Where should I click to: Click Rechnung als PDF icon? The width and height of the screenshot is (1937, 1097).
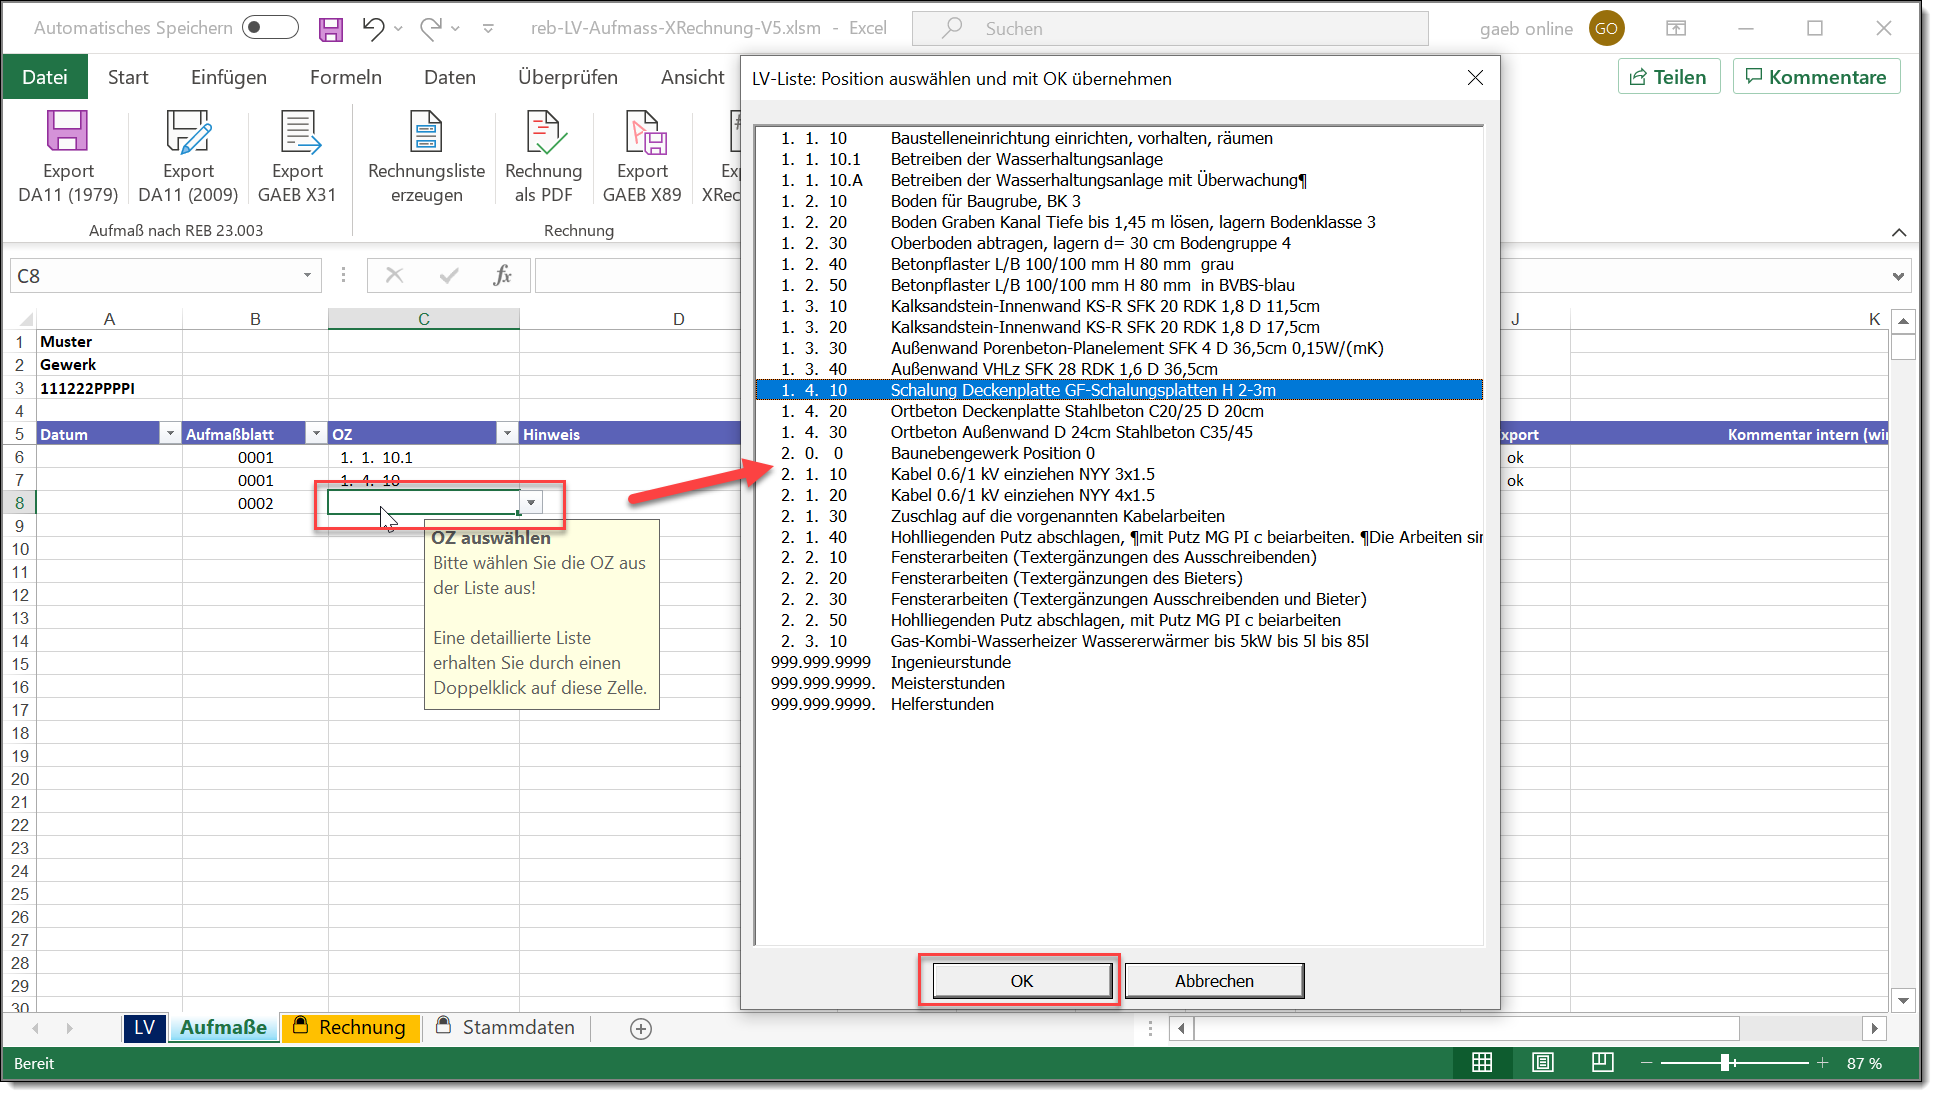543,132
